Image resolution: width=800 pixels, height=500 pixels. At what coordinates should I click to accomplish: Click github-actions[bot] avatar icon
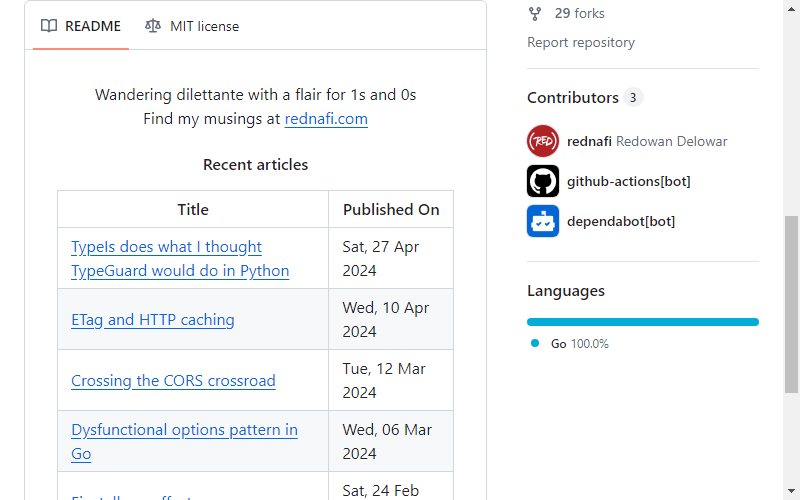click(x=543, y=181)
